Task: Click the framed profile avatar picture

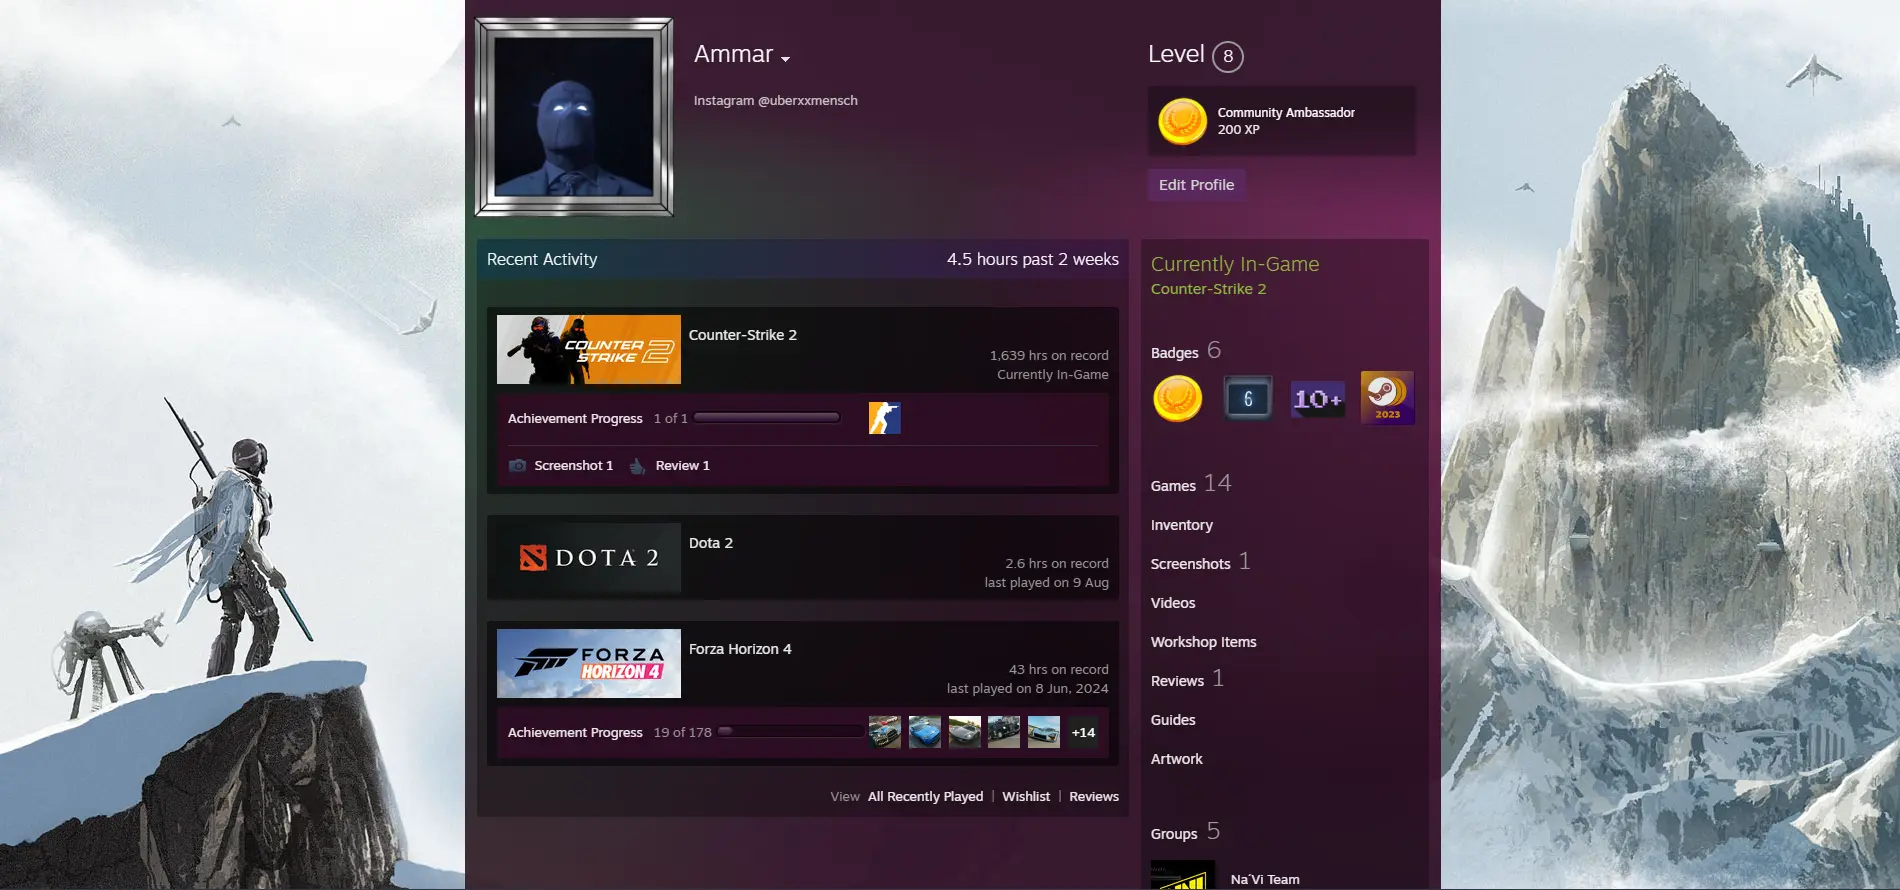Action: 574,117
